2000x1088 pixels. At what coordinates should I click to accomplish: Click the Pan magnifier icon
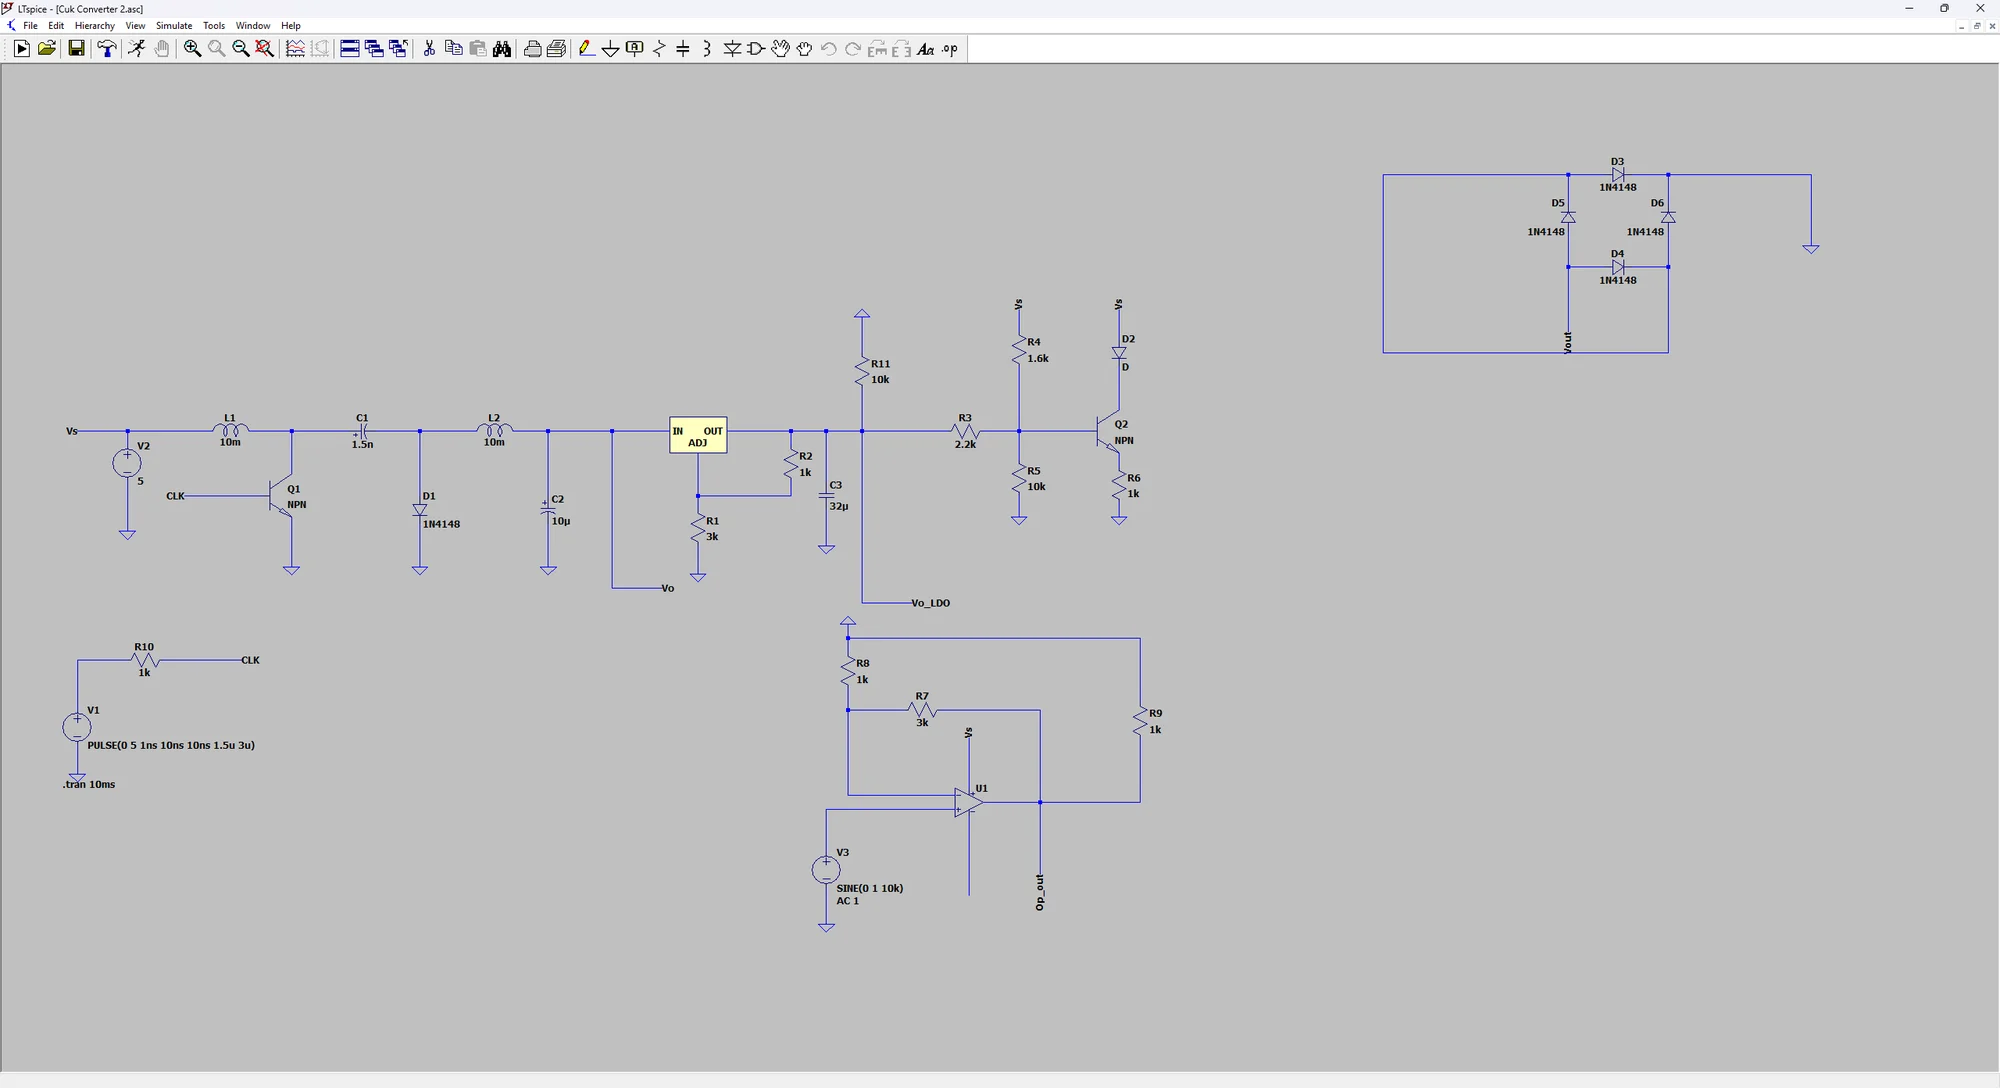216,49
